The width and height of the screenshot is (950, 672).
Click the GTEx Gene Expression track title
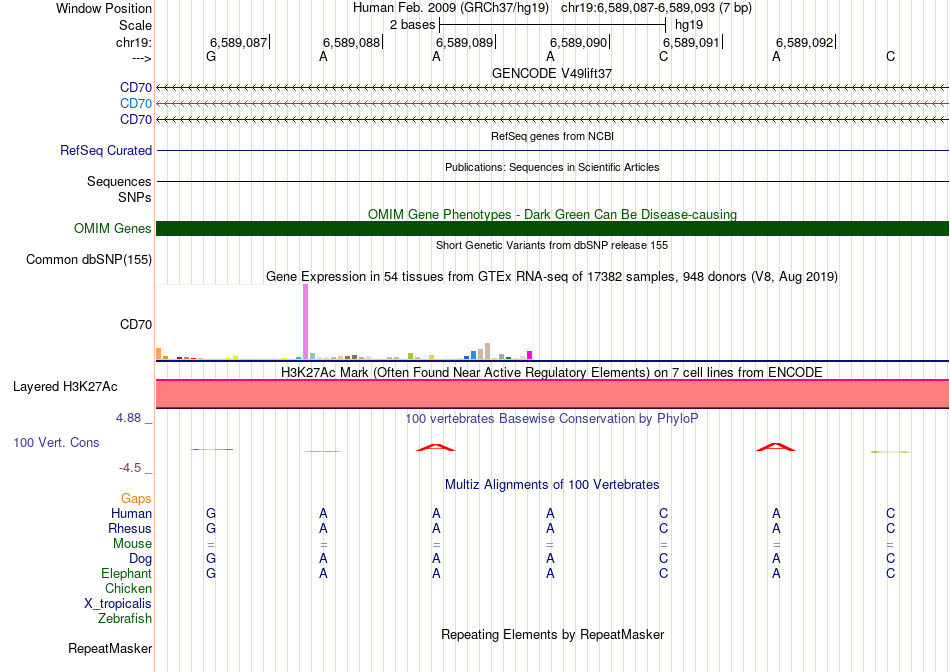(x=552, y=277)
